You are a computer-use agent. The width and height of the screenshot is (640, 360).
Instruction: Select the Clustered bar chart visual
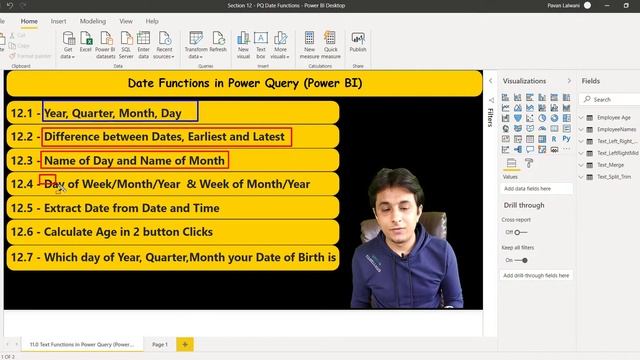click(x=530, y=97)
